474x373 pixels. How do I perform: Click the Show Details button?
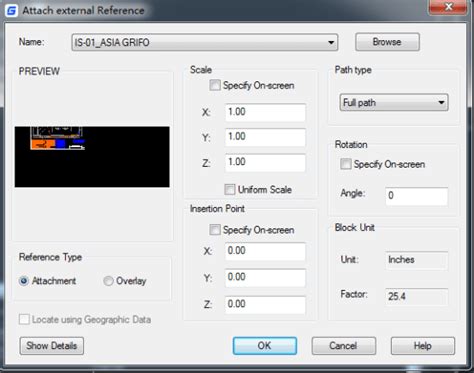(52, 346)
